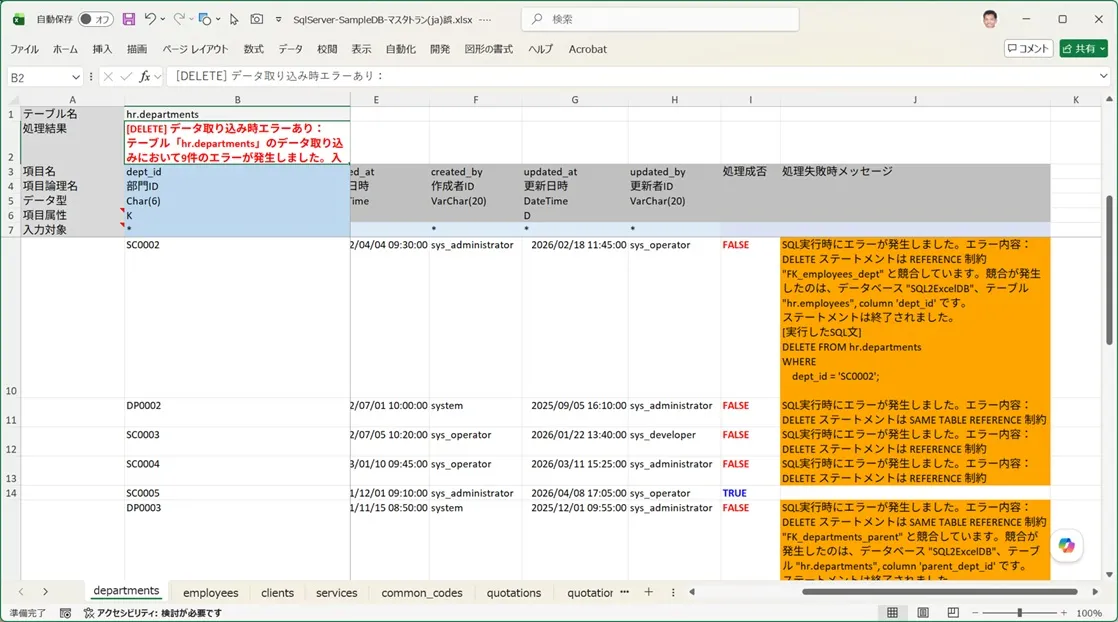Screen dimensions: 1118x622
Task: Select the object pointer arrow tool
Action: tap(234, 19)
